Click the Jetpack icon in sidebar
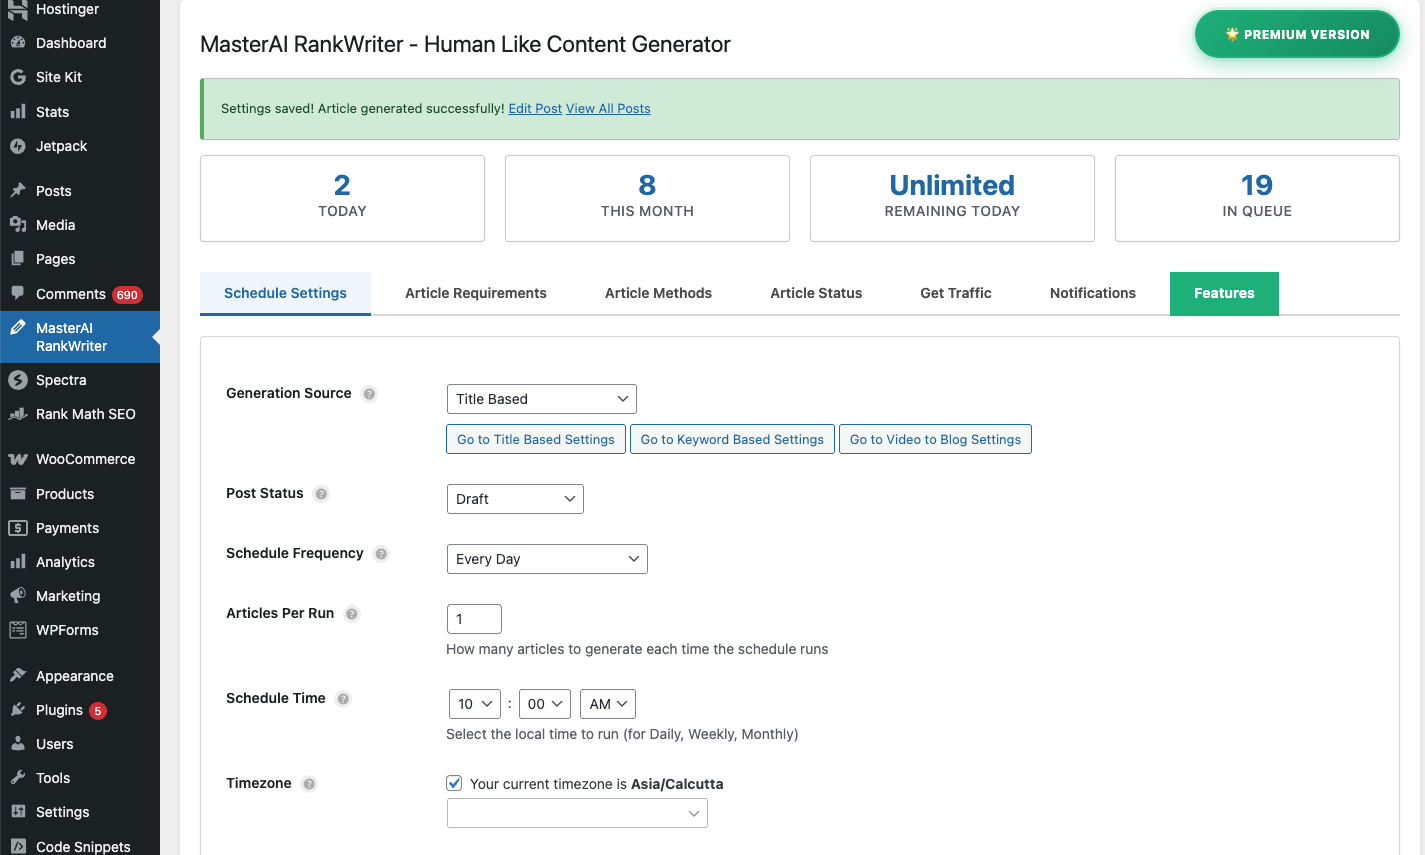 click(18, 146)
